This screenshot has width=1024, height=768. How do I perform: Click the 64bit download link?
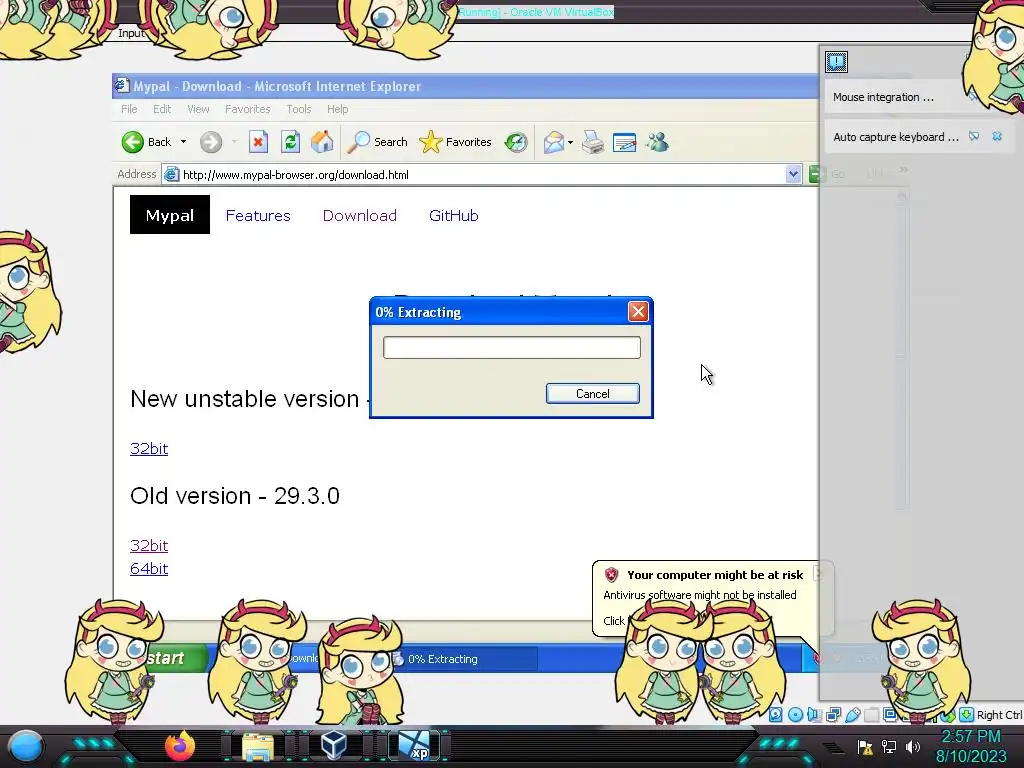pos(149,569)
